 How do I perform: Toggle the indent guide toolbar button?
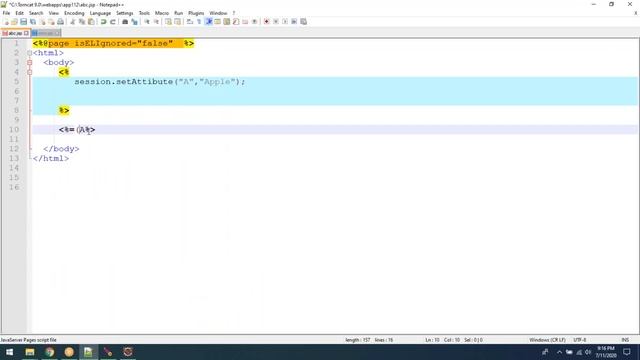tap(209, 22)
